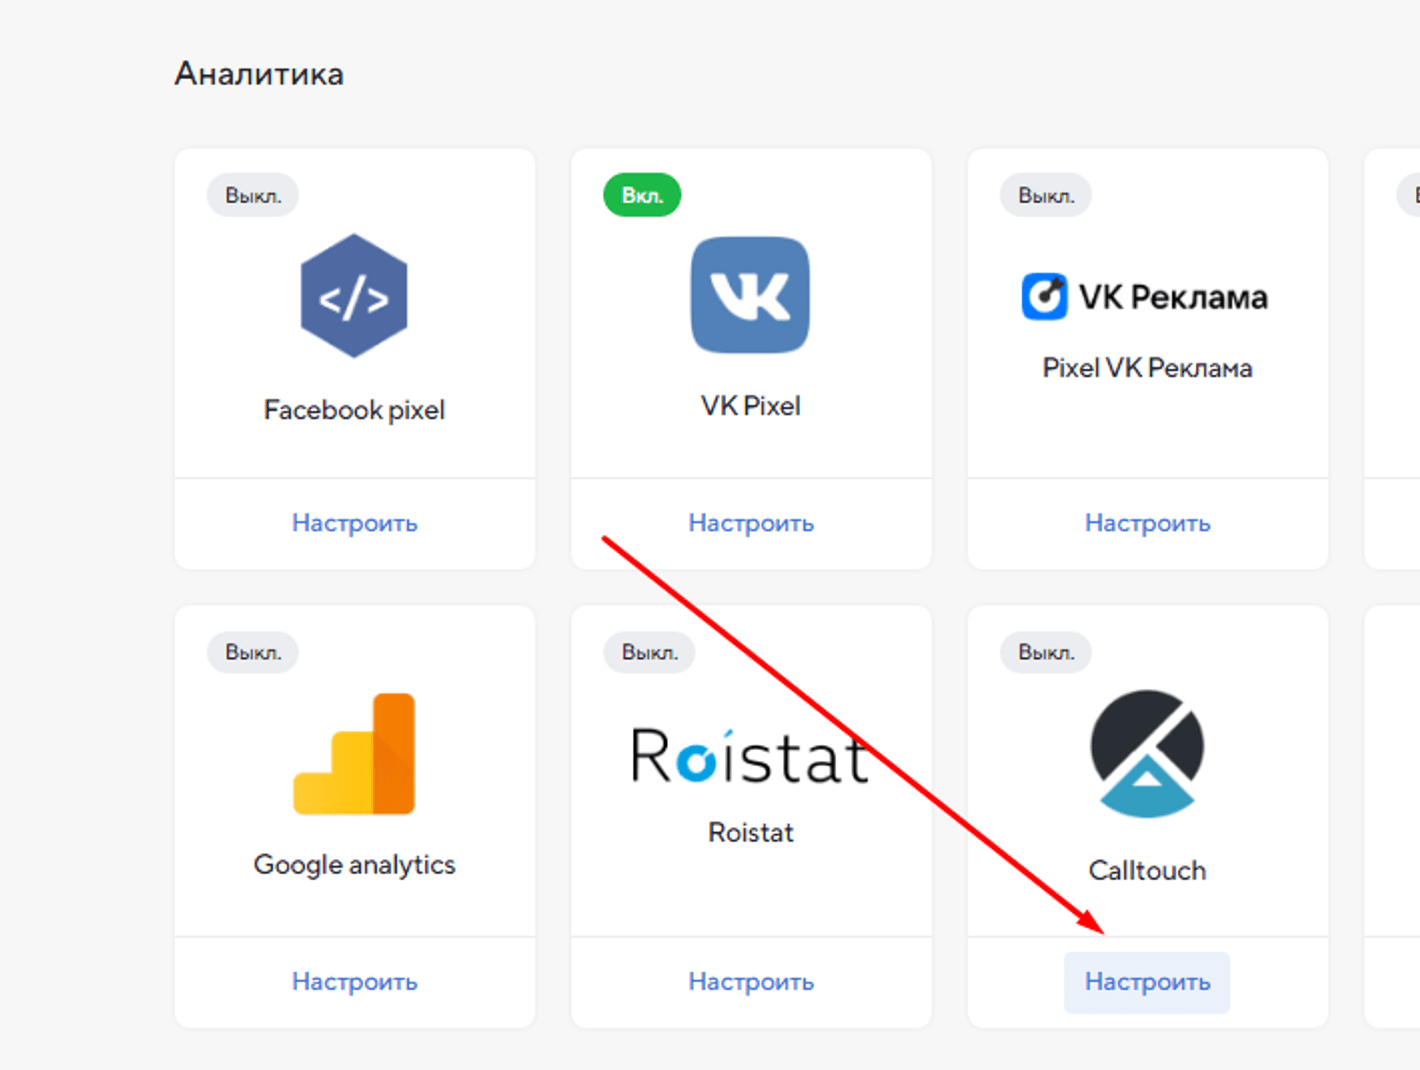
Task: Click the Google analytics card title
Action: point(354,865)
